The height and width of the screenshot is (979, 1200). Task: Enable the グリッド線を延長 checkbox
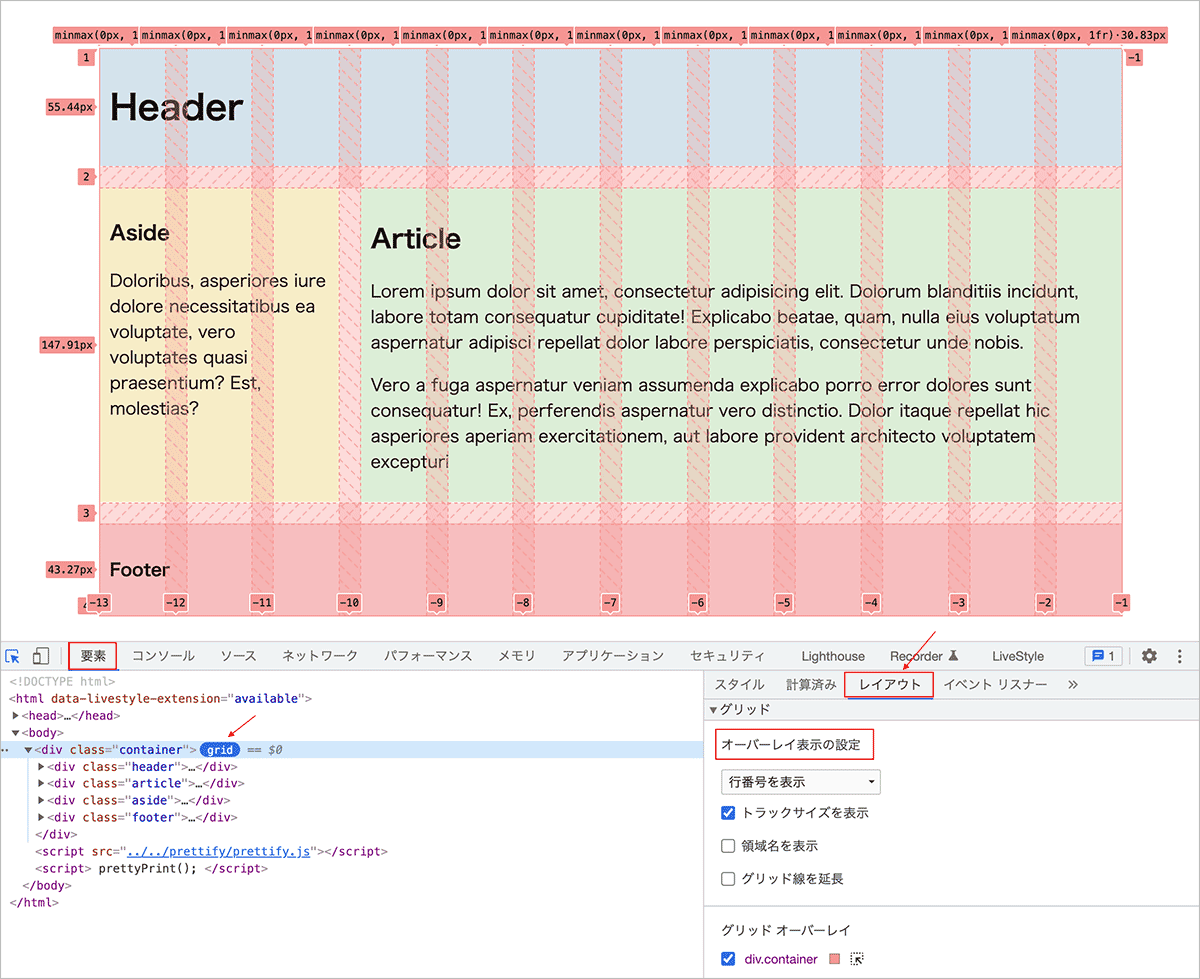coord(728,879)
